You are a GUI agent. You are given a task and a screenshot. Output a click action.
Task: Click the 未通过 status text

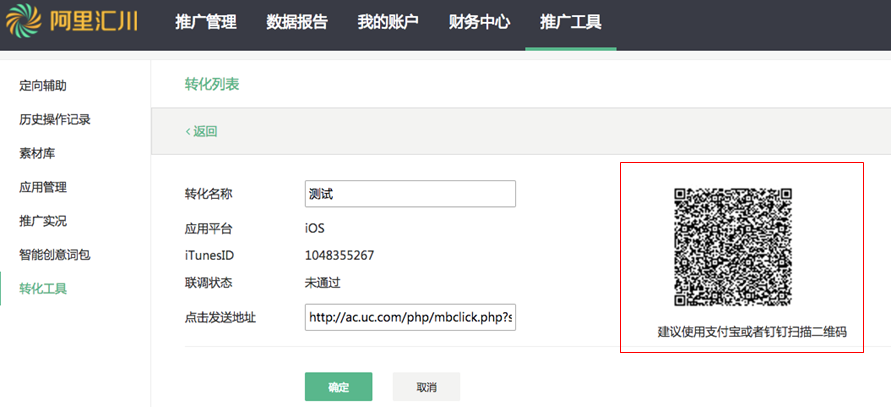pyautogui.click(x=323, y=283)
